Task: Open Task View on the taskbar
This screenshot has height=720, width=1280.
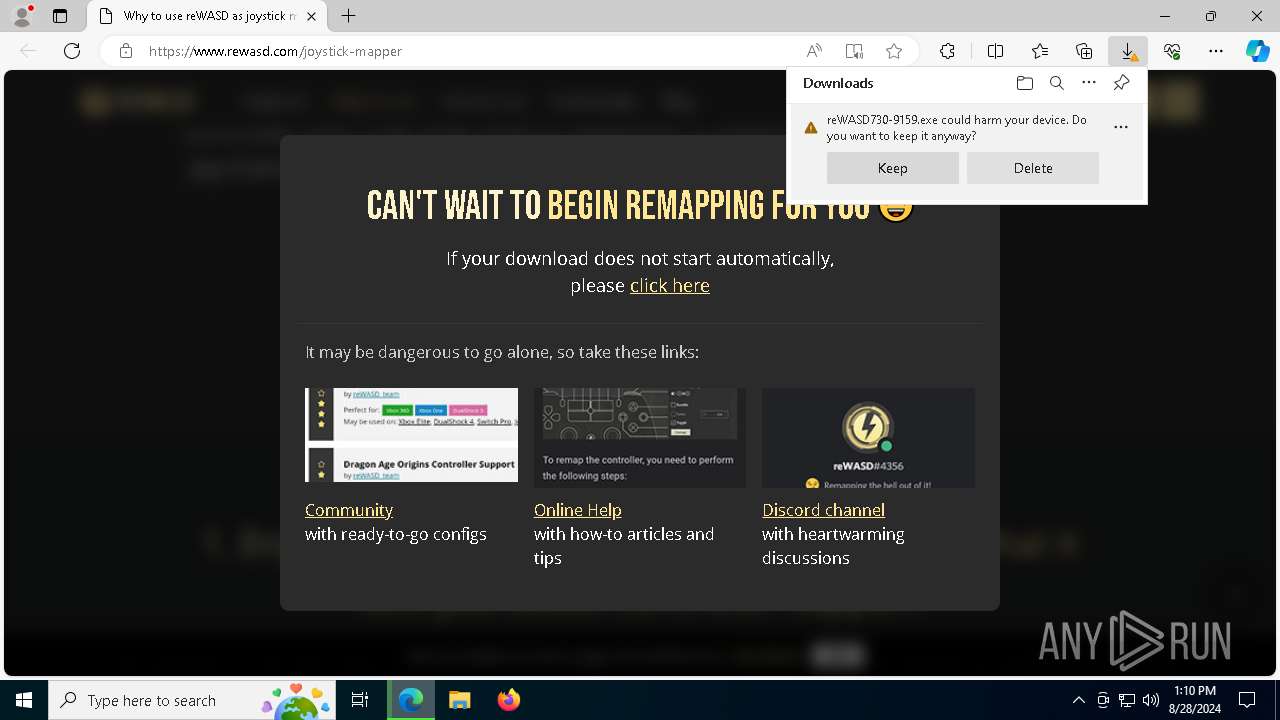Action: (x=360, y=700)
